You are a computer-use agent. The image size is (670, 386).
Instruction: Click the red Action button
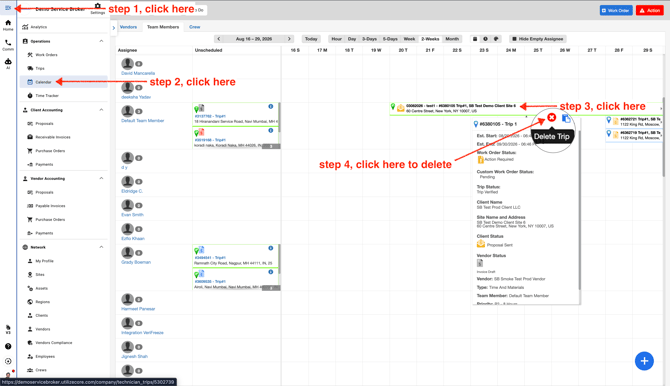point(649,10)
